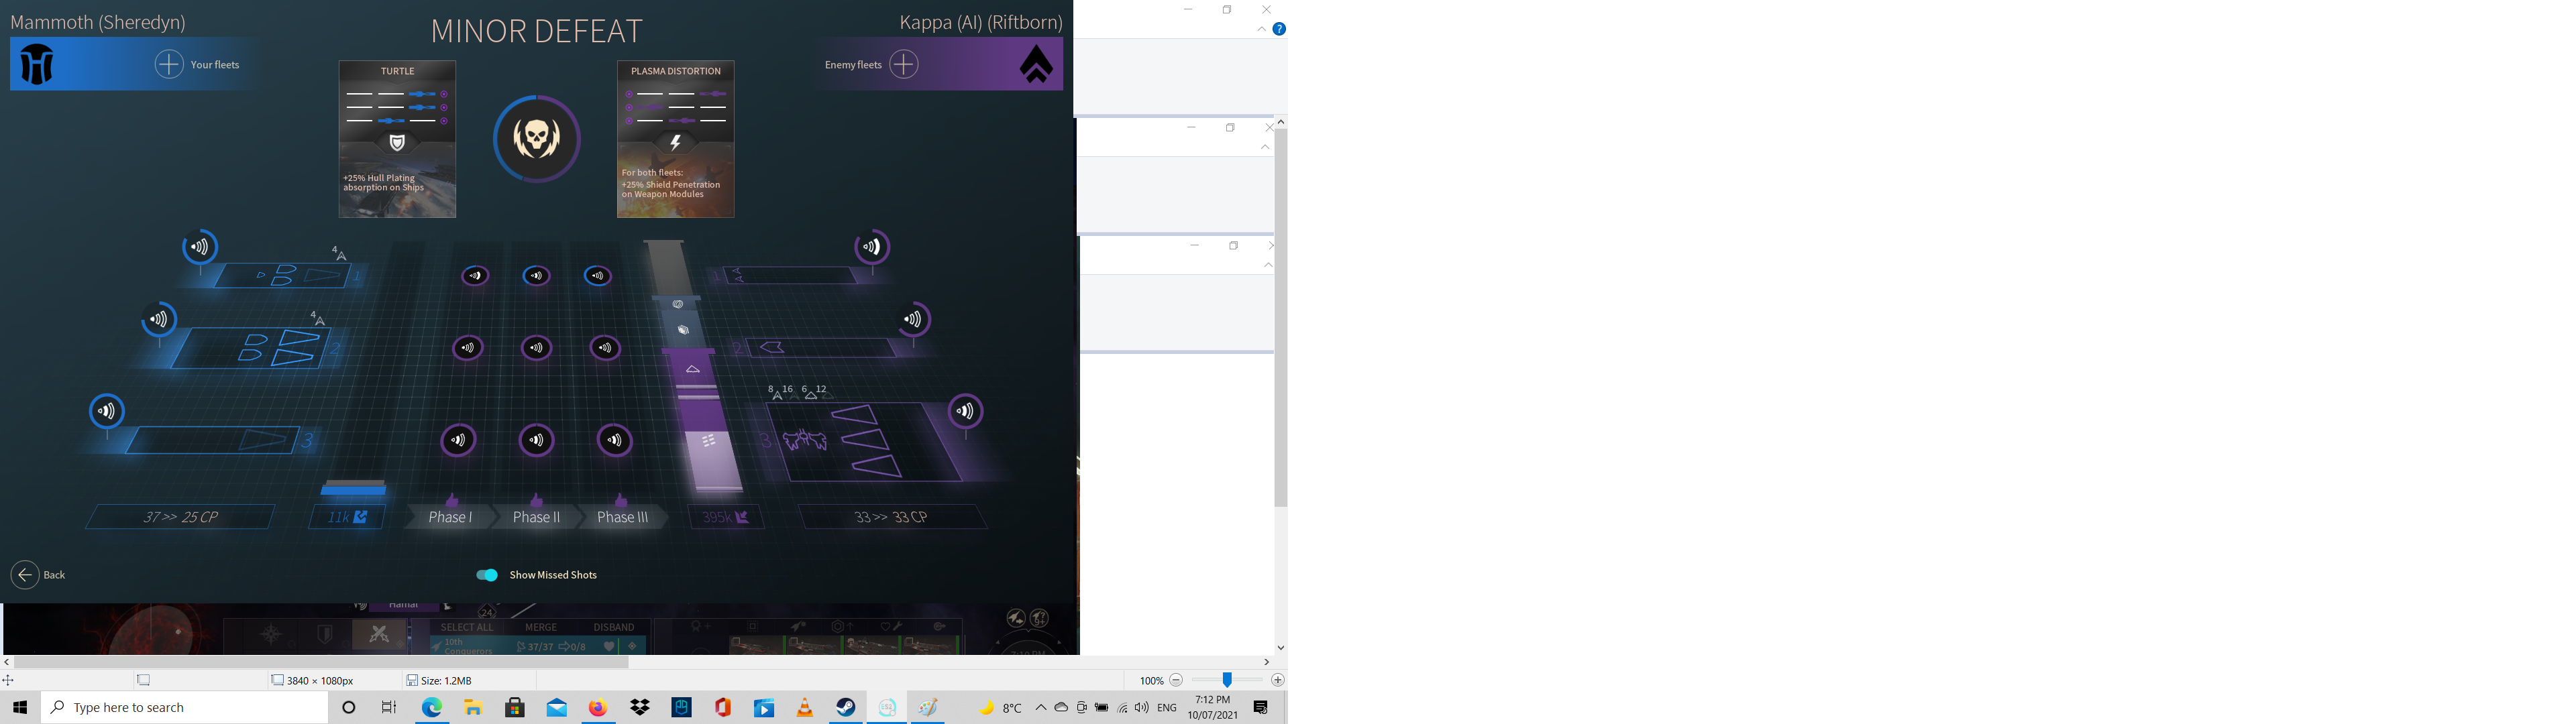The image size is (2576, 724).
Task: Show hidden system tray icons chevron
Action: 1040,707
